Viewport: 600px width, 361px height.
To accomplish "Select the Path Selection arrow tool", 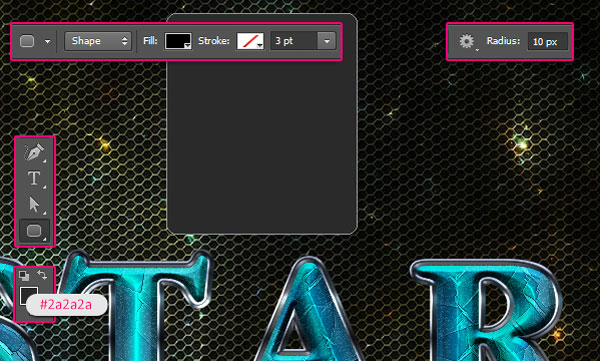I will coord(34,204).
